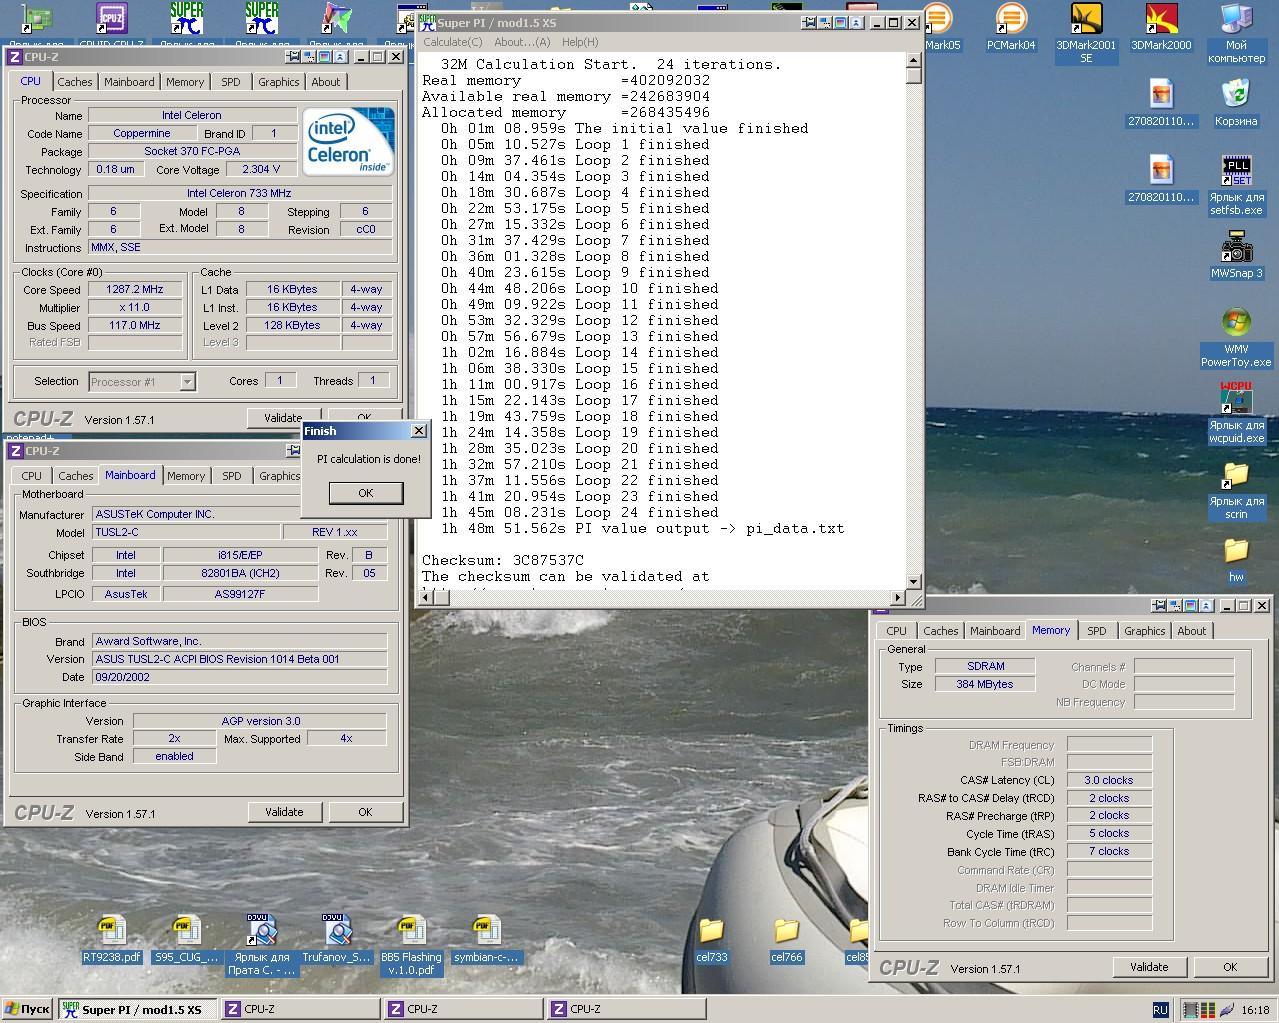Open the scrin folder shortcut

(1236, 489)
